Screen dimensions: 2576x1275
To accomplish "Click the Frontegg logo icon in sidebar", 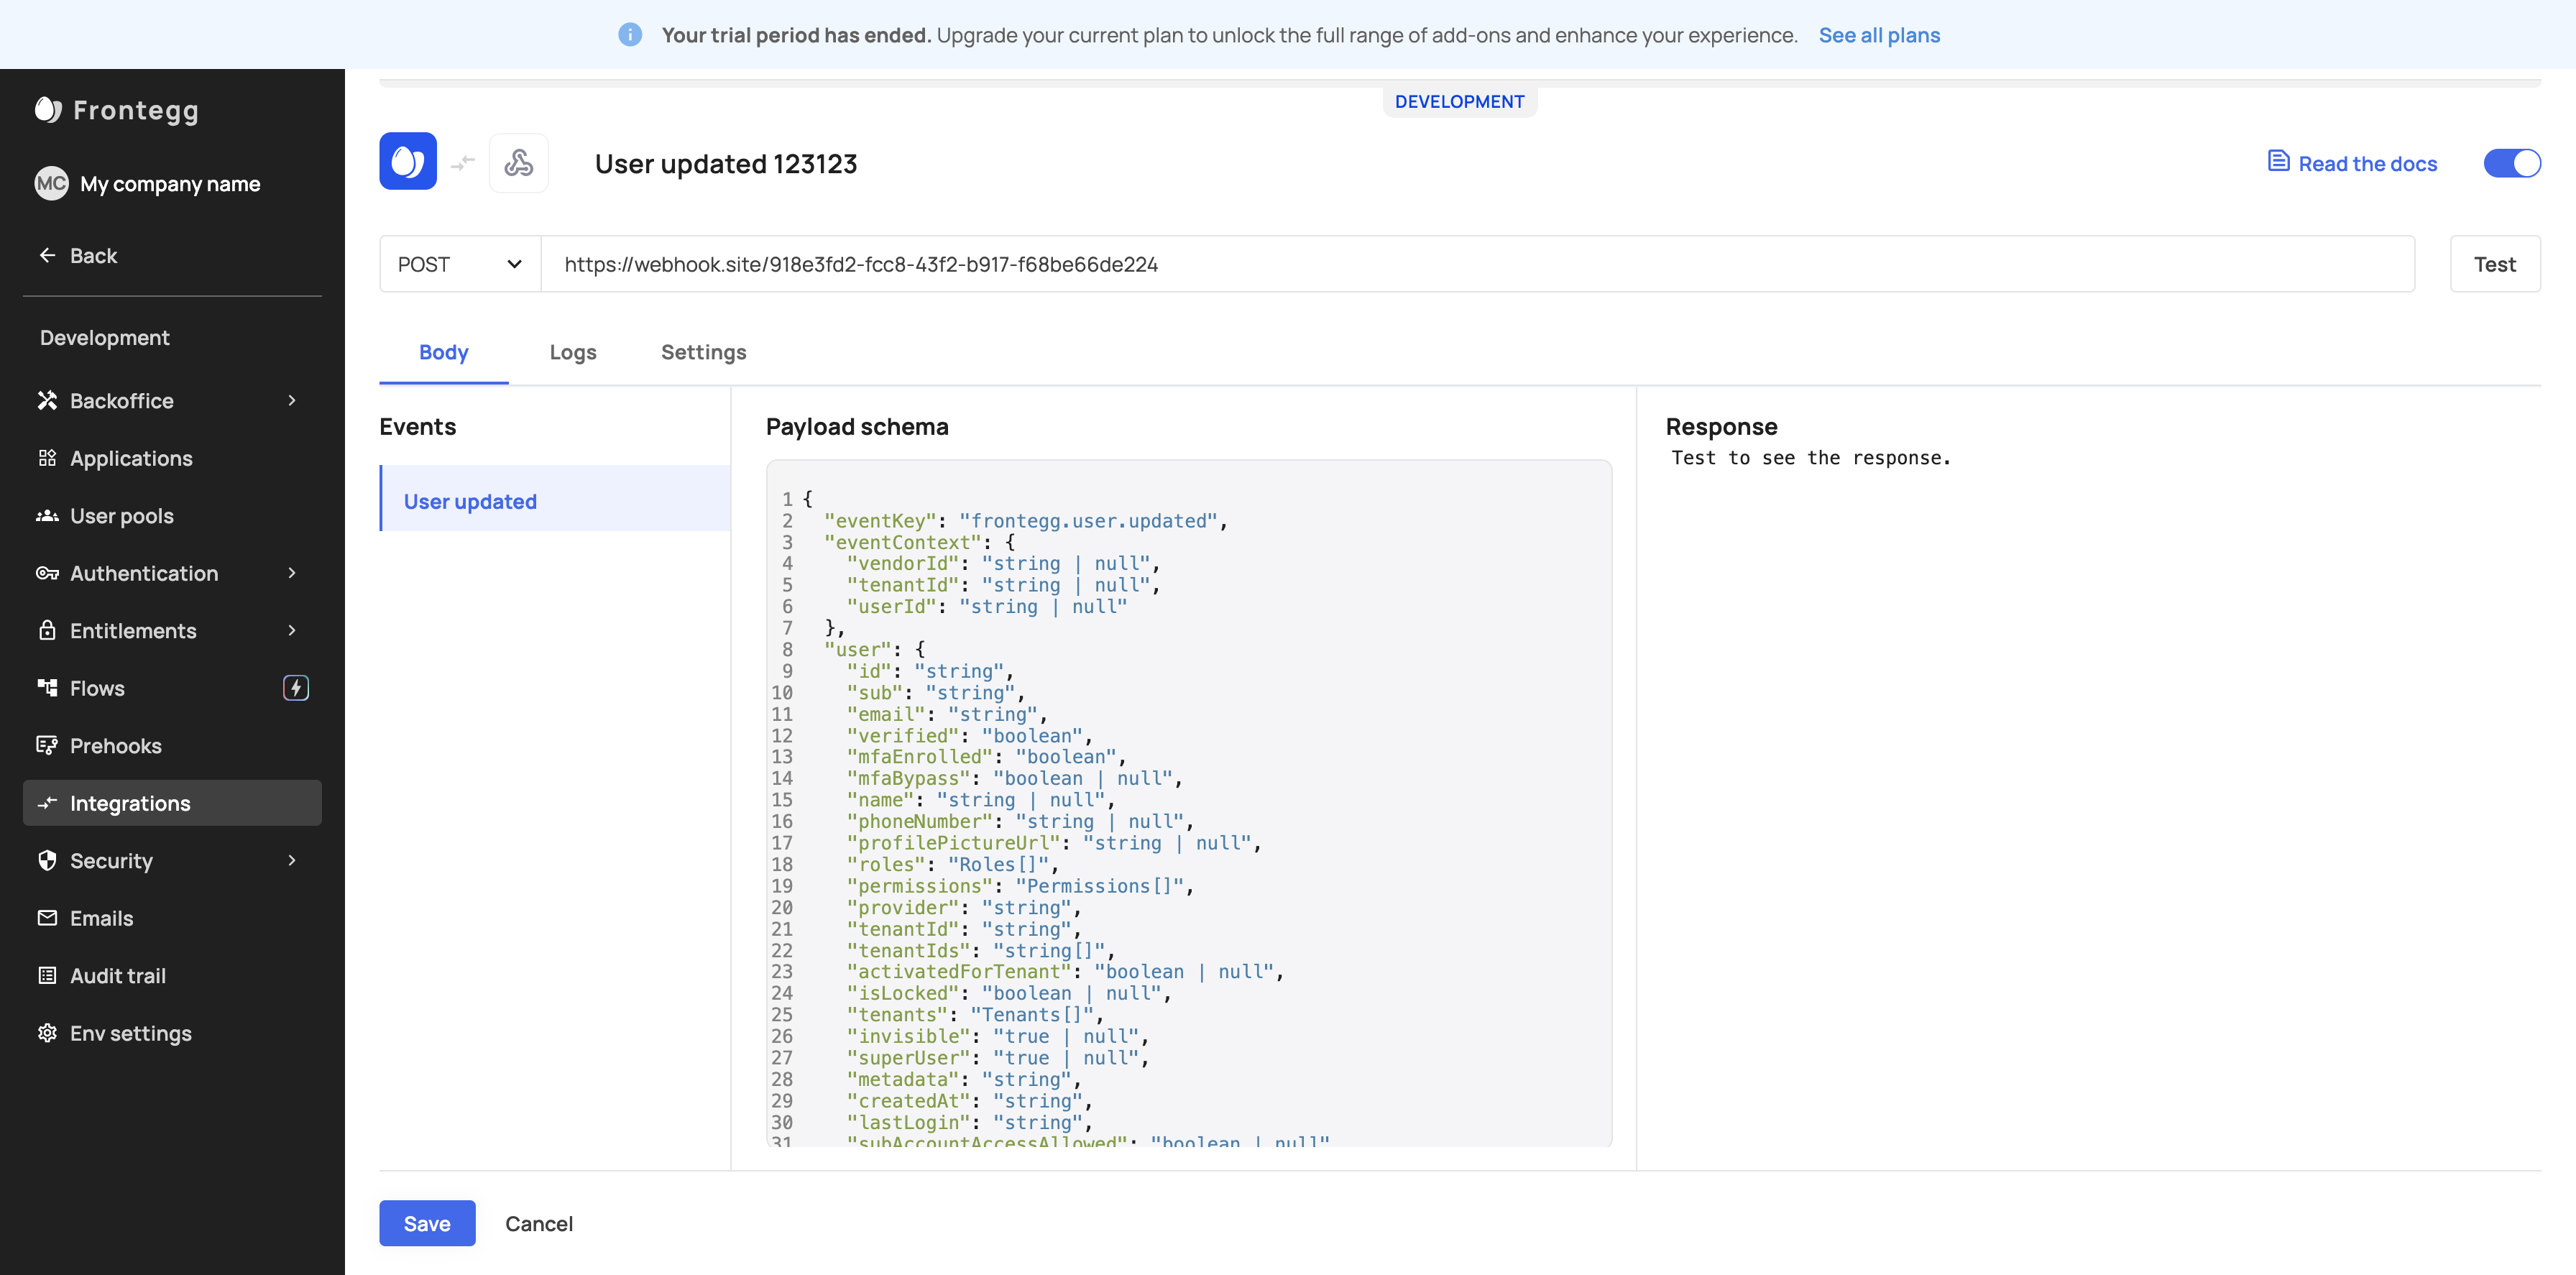I will (x=48, y=110).
